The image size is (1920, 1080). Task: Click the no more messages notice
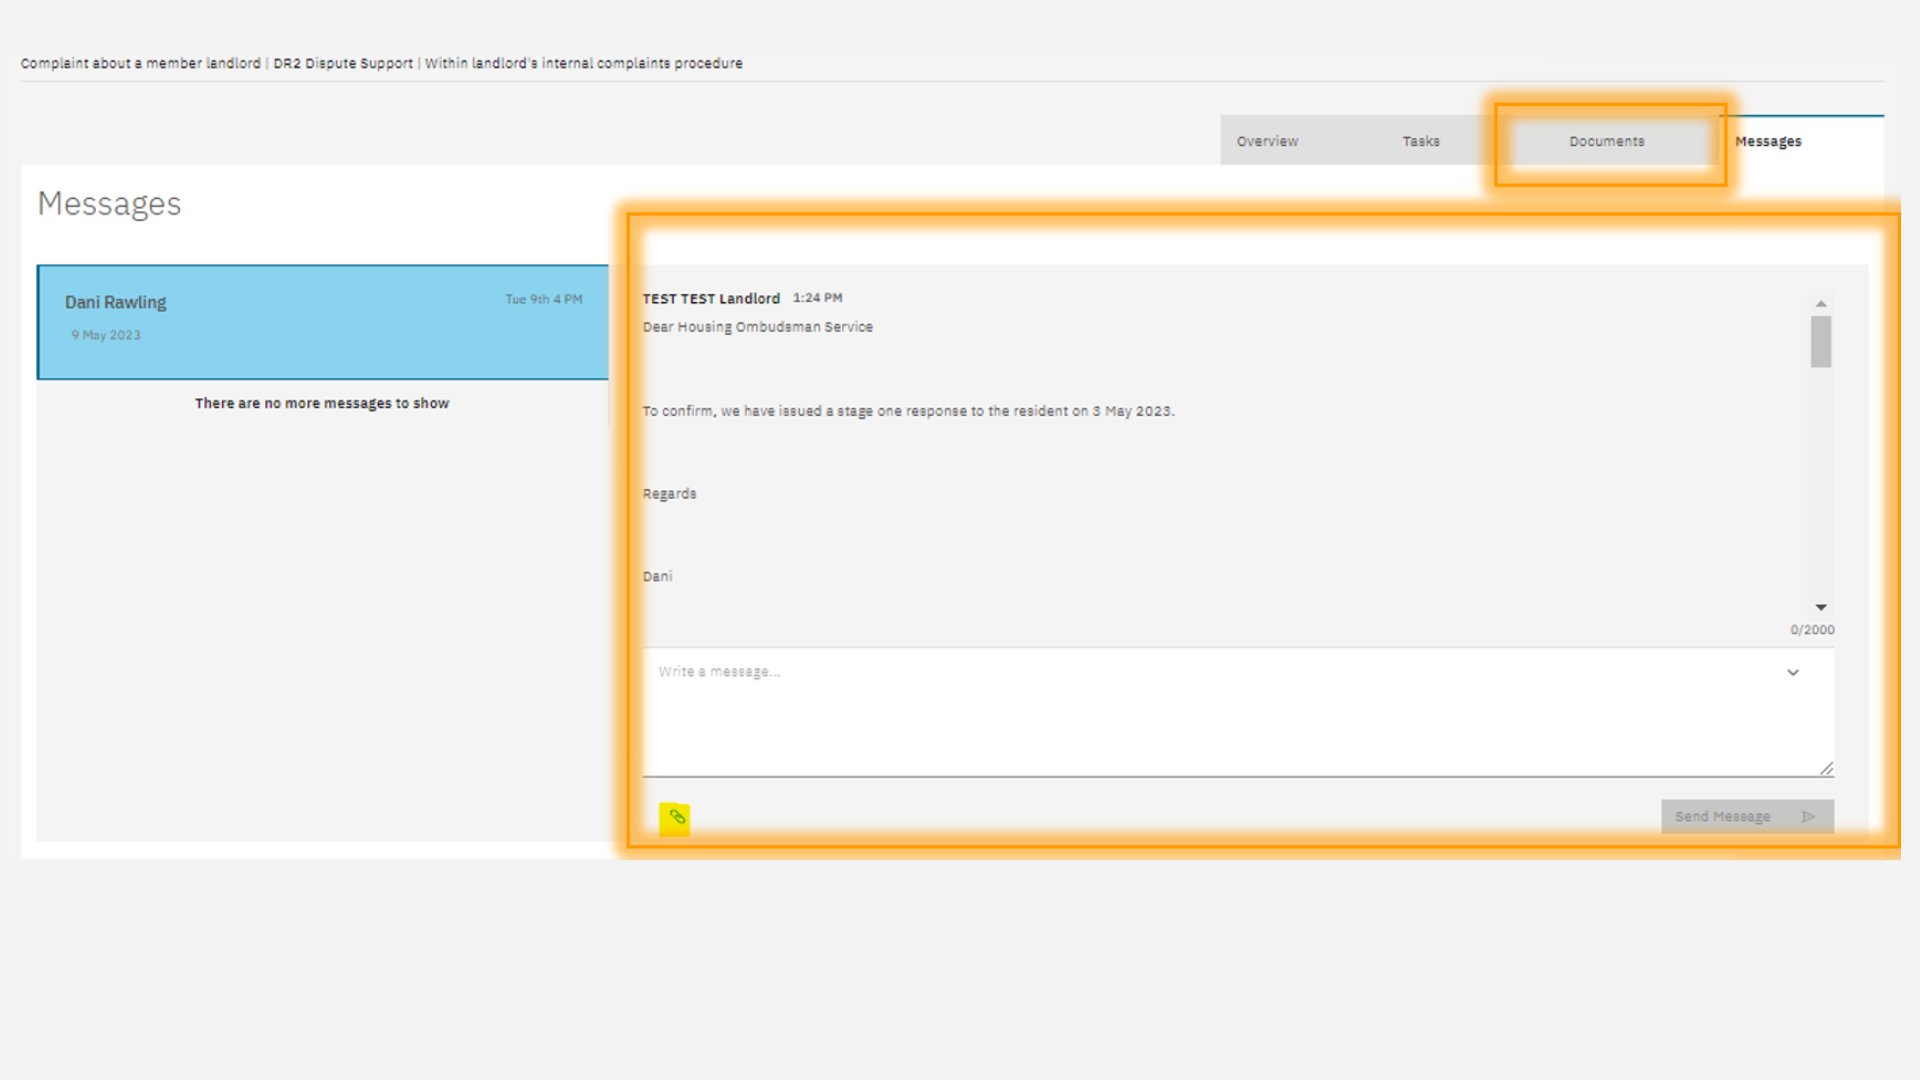click(x=322, y=403)
